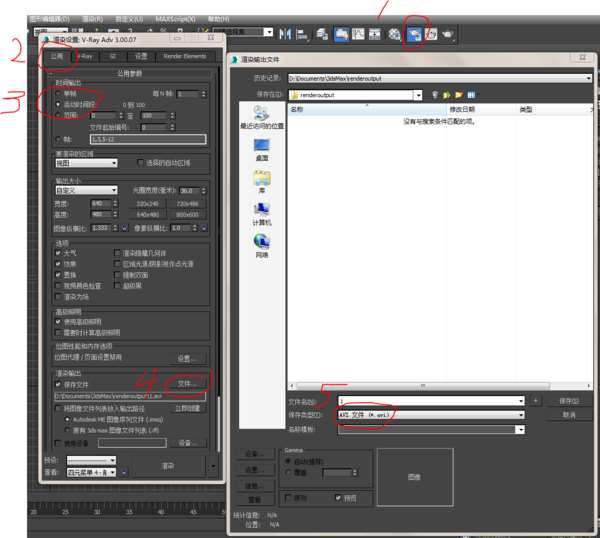The width and height of the screenshot is (600, 538).
Task: Toggle the modeling ribbon icon
Action: coord(341,34)
